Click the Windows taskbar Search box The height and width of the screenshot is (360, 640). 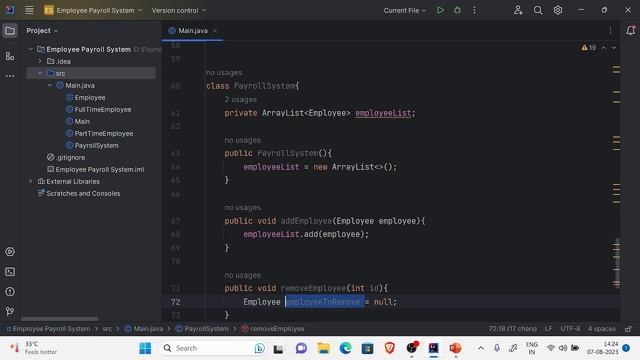click(213, 348)
